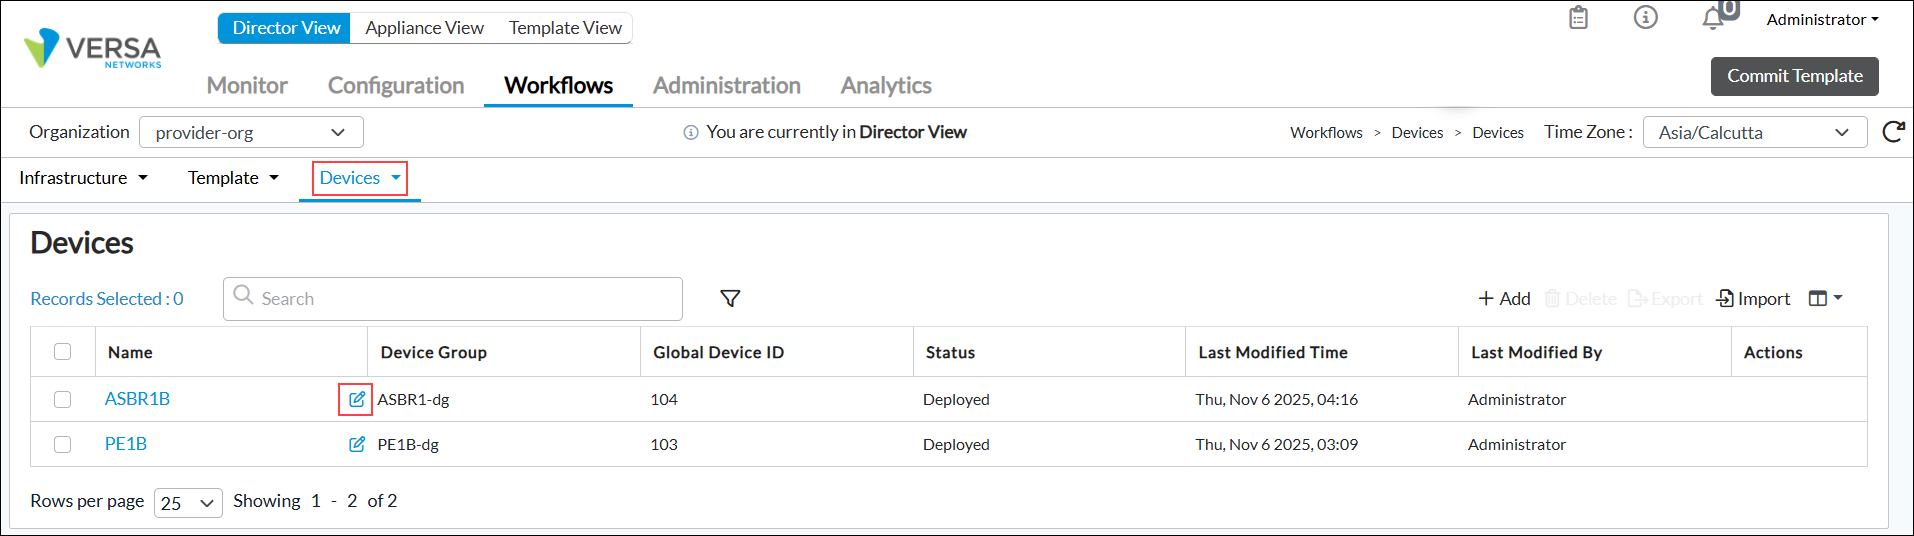Click the Records Selected : 0 text
This screenshot has height=536, width=1914.
[x=107, y=298]
